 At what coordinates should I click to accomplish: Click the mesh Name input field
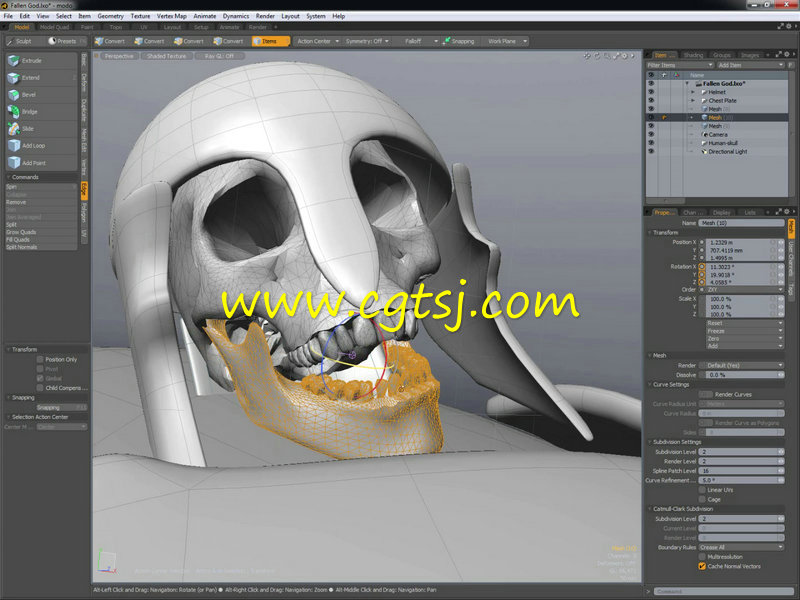(x=741, y=223)
